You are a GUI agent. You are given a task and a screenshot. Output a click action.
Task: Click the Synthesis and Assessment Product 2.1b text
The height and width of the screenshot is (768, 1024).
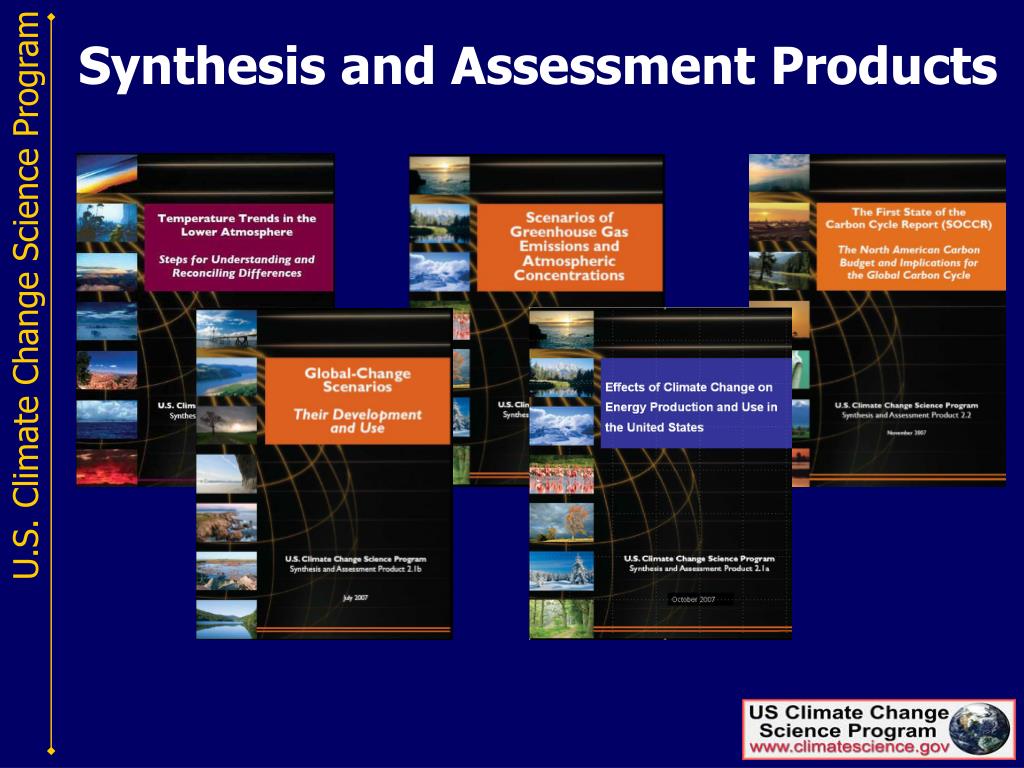(356, 569)
